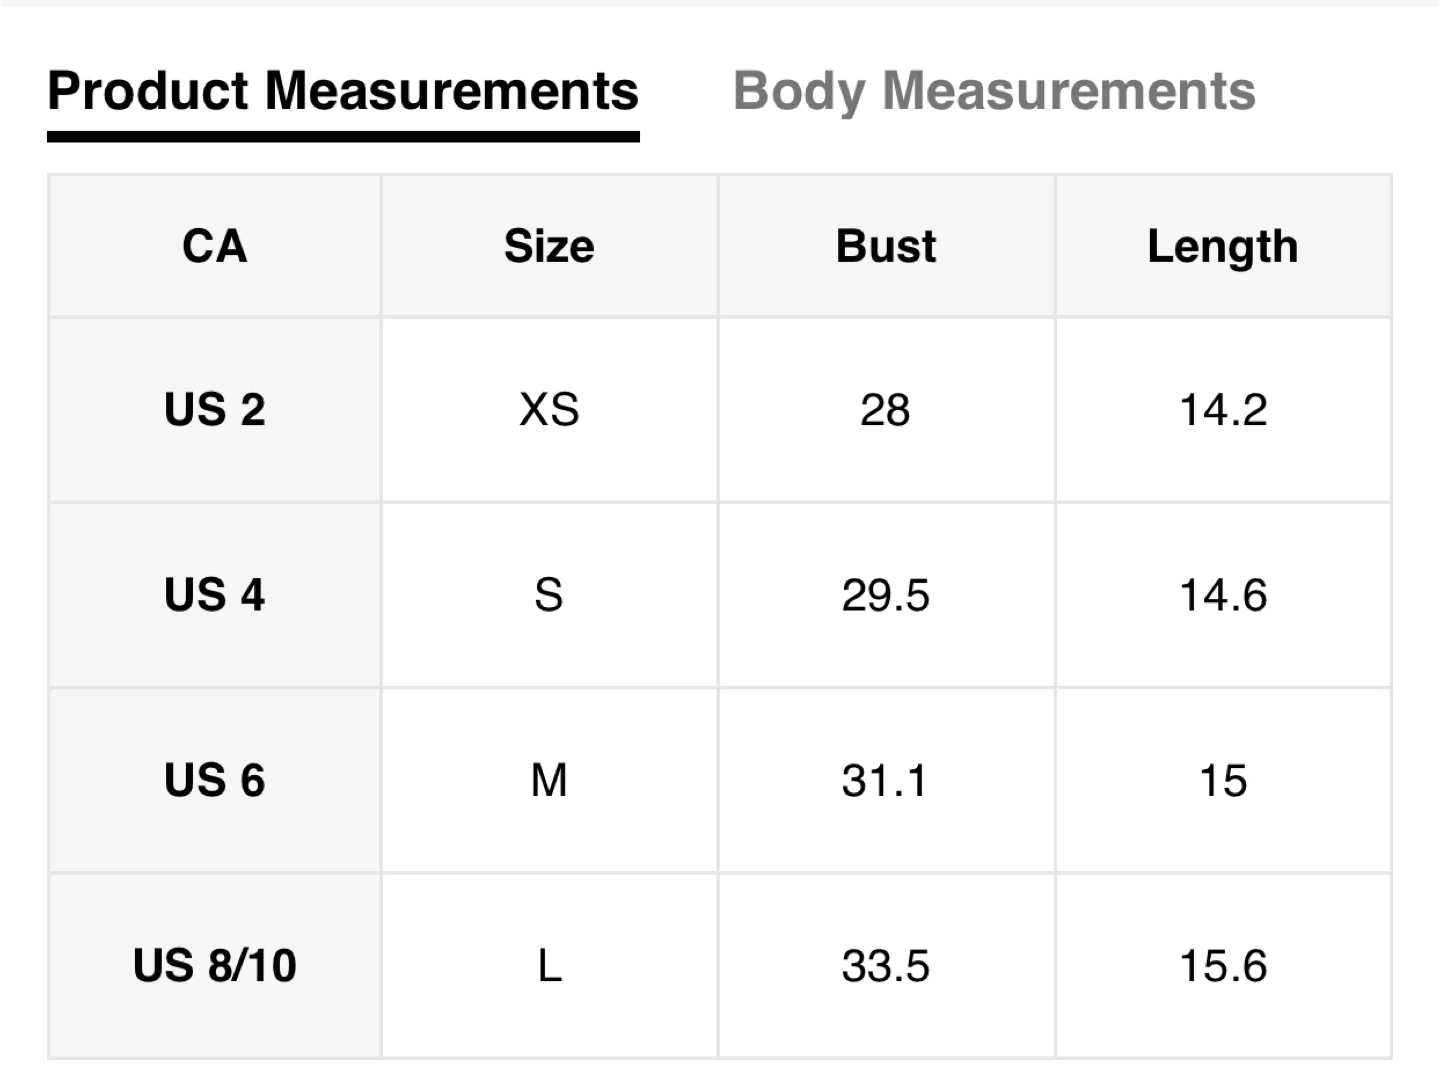Viewport: 1440px width, 1089px height.
Task: Click the Size column header
Action: coord(549,246)
